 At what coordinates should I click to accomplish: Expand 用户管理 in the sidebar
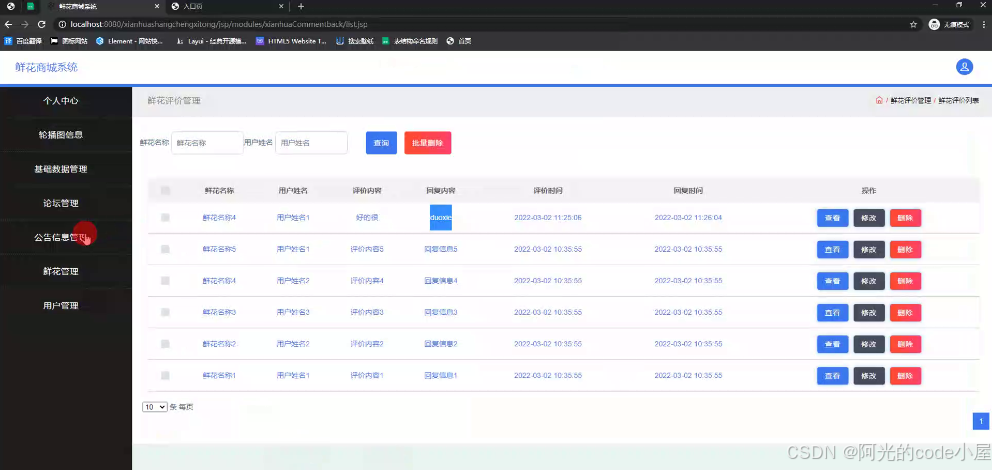(x=61, y=306)
